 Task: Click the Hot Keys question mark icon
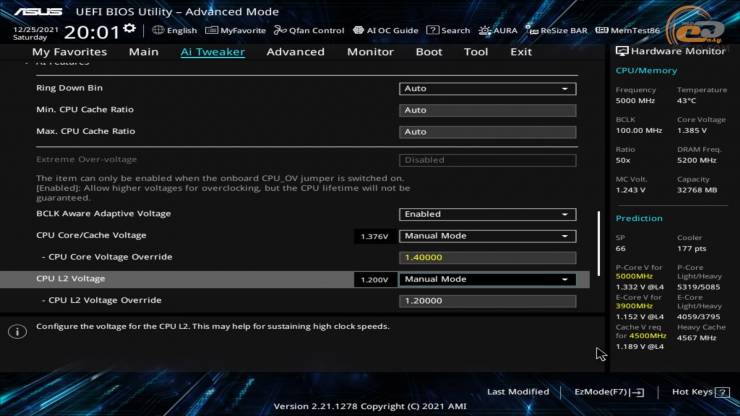pyautogui.click(x=722, y=392)
